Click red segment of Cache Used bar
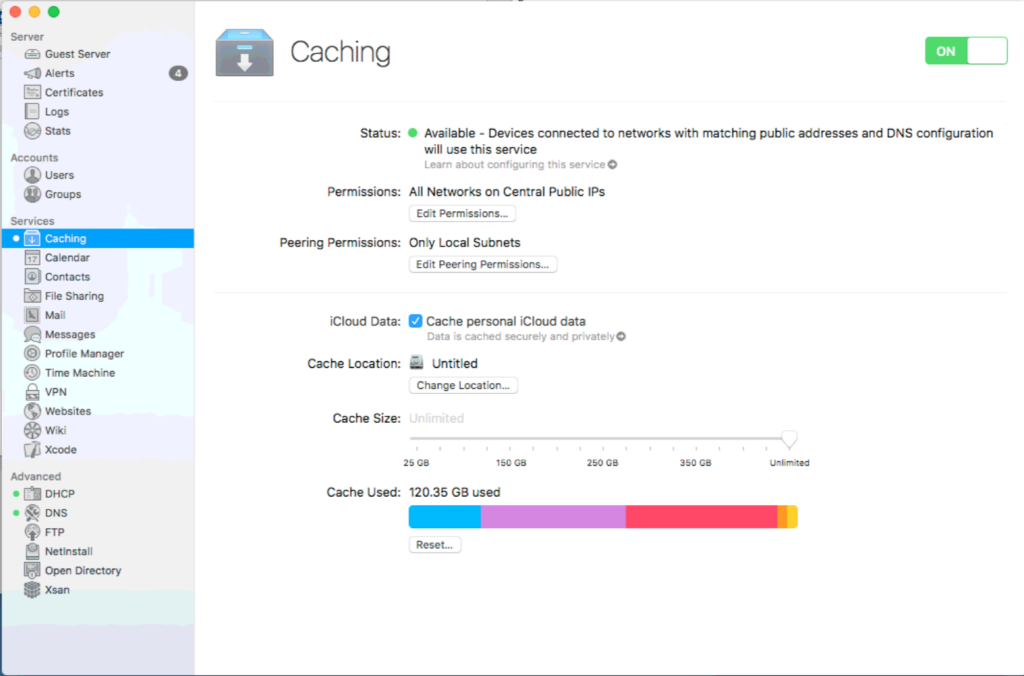The width and height of the screenshot is (1024, 676). pos(701,517)
